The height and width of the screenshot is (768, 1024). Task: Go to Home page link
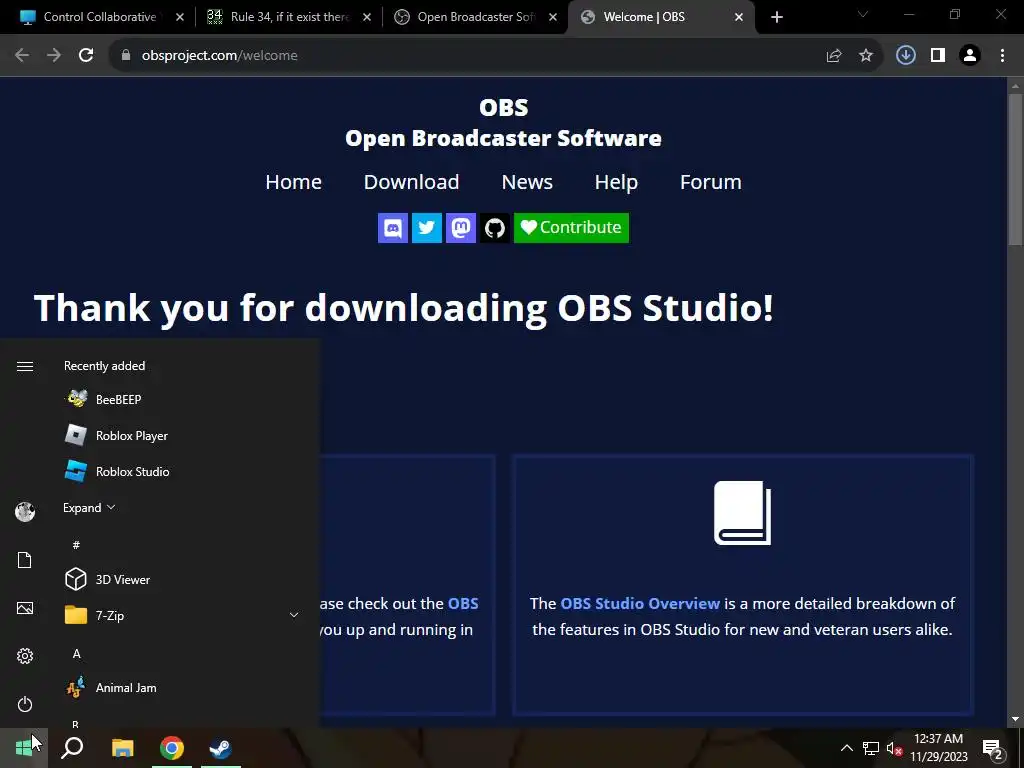click(x=293, y=182)
